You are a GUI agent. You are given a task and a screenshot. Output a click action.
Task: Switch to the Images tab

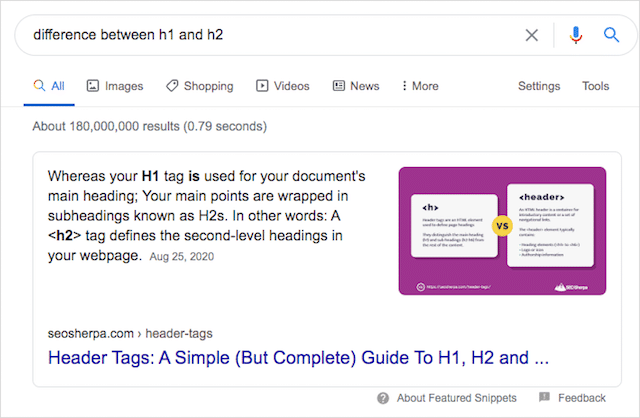click(115, 86)
